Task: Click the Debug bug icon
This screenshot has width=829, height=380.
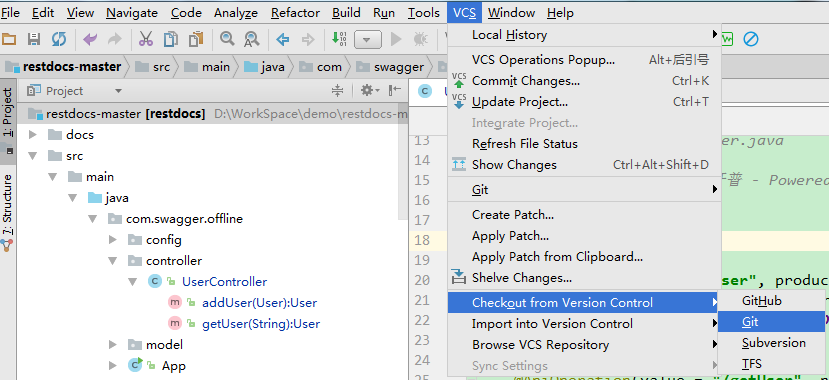Action: [421, 39]
